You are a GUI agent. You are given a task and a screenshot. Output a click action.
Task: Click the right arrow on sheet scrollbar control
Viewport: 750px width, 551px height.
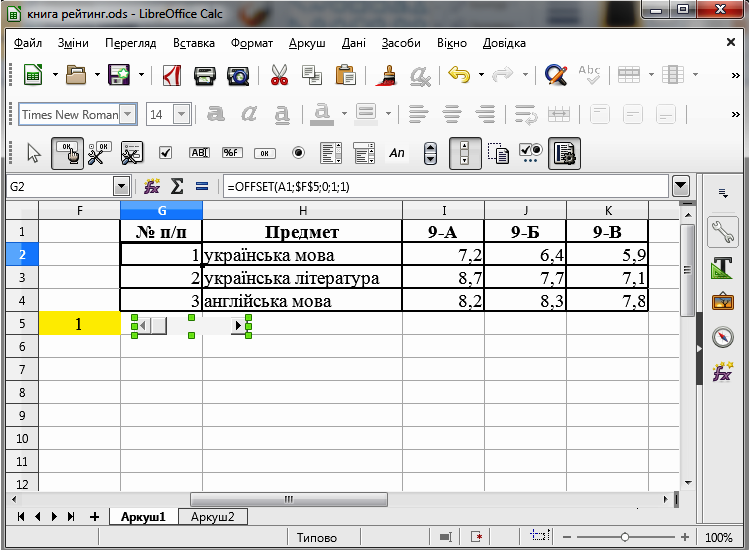(x=238, y=326)
